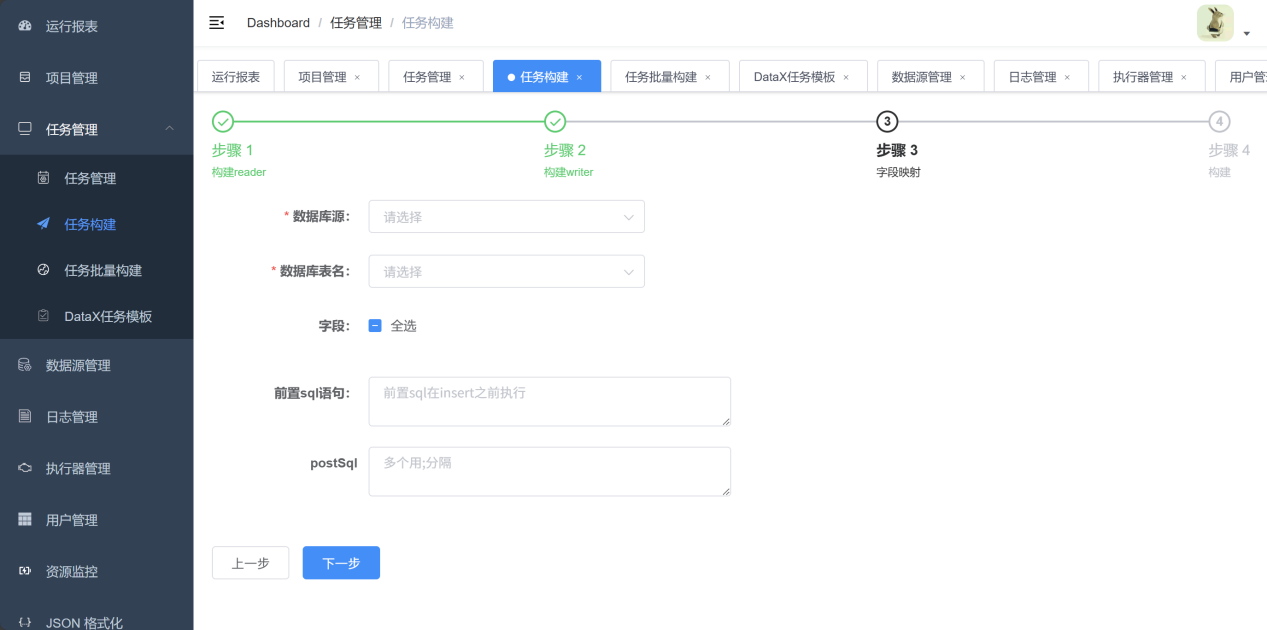Image resolution: width=1267 pixels, height=630 pixels.
Task: Click the 执行器管理 sidebar icon
Action: pyautogui.click(x=25, y=468)
